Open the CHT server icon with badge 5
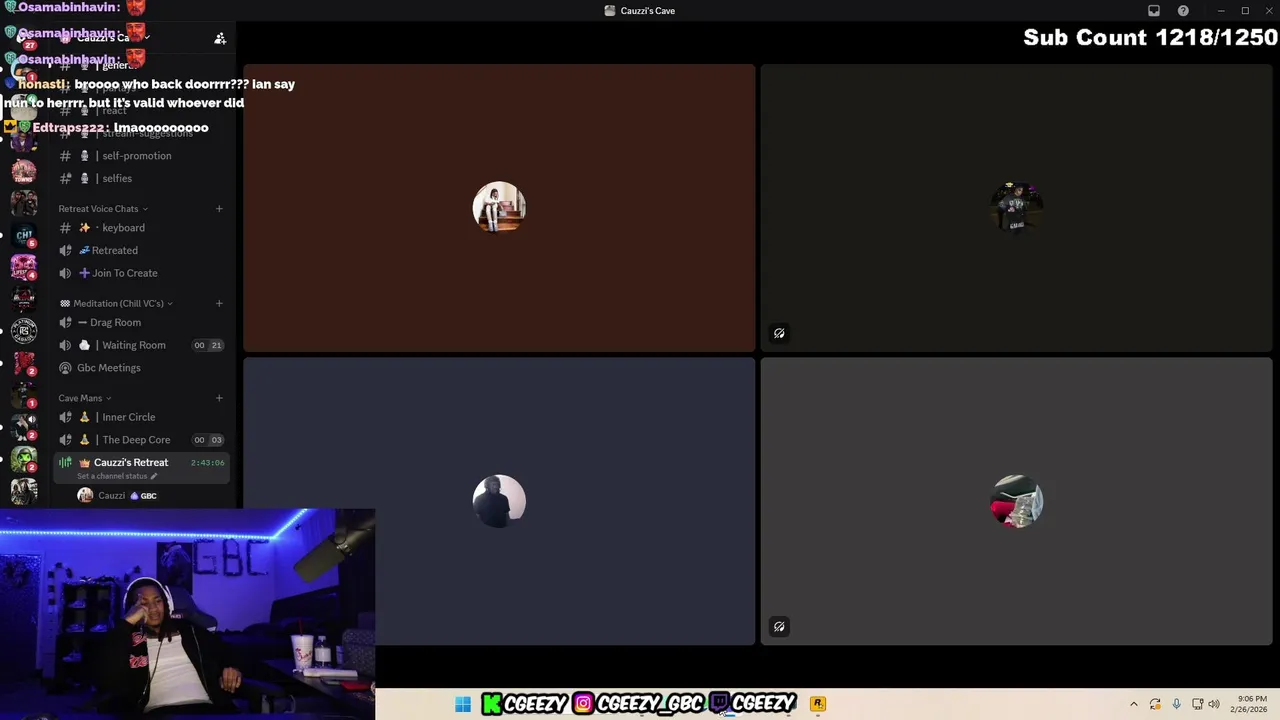Viewport: 1280px width, 720px height. 23,235
